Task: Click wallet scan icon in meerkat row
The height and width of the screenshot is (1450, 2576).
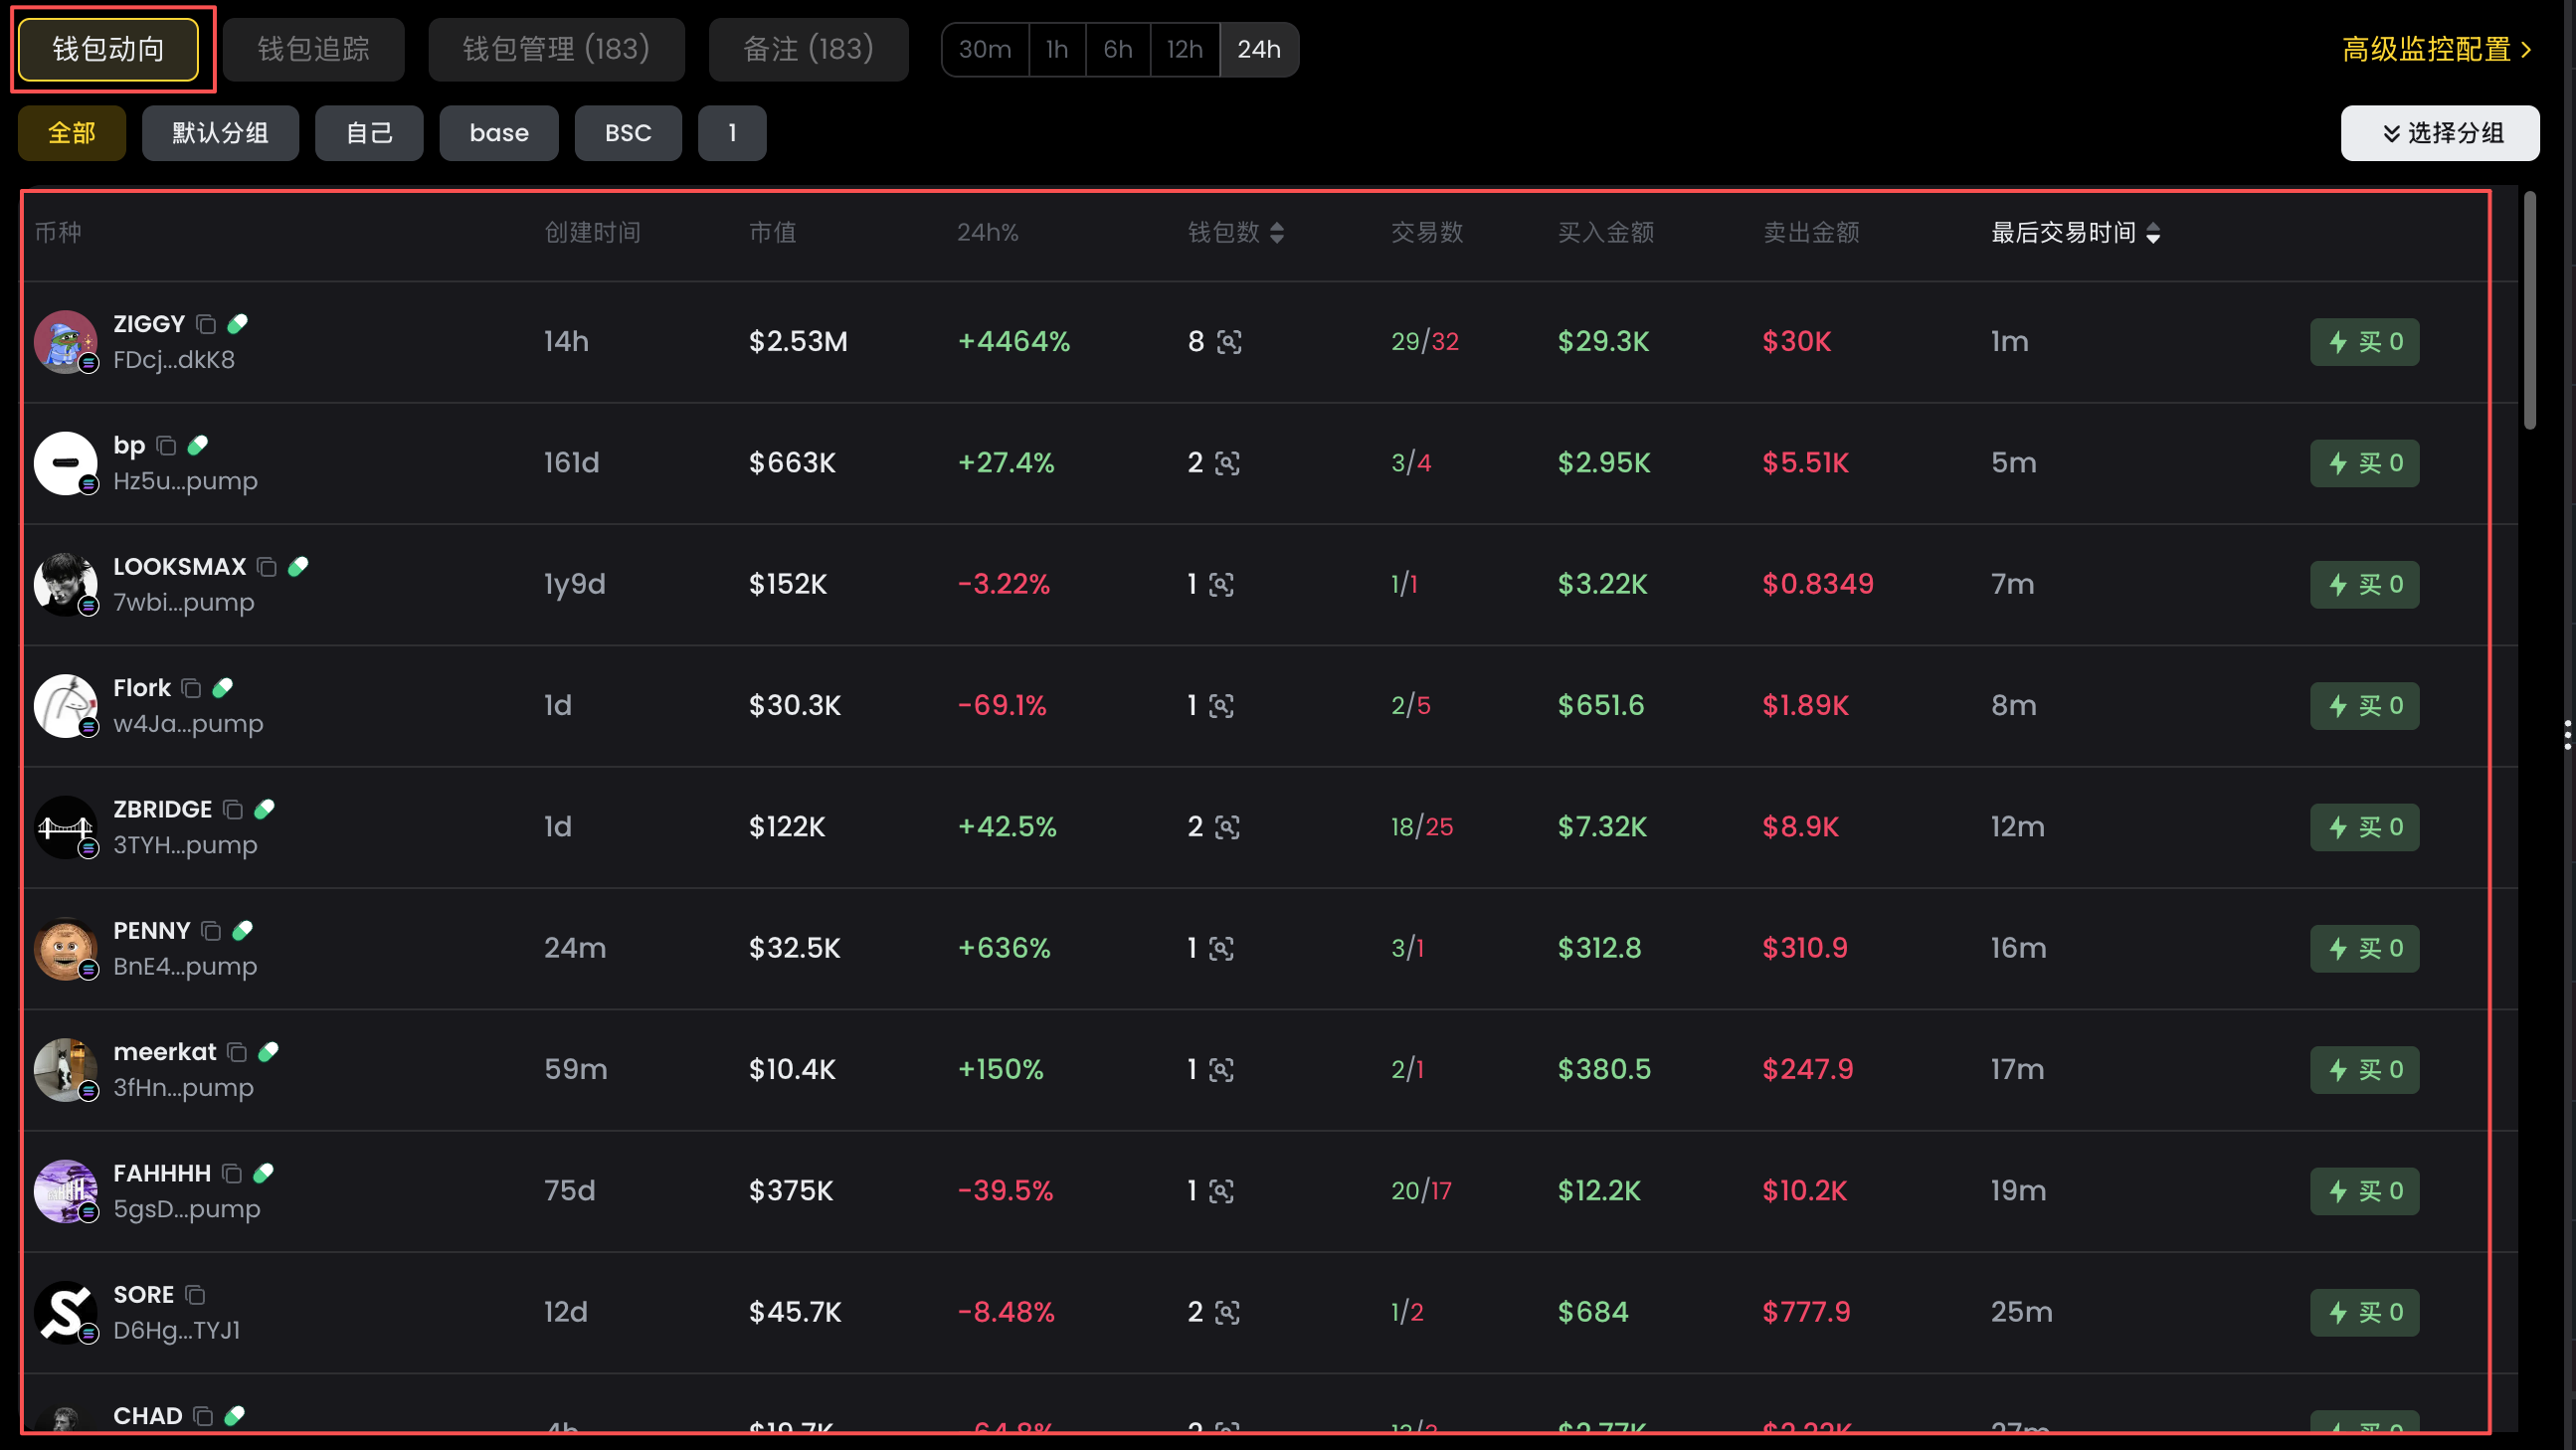Action: pos(1221,1070)
